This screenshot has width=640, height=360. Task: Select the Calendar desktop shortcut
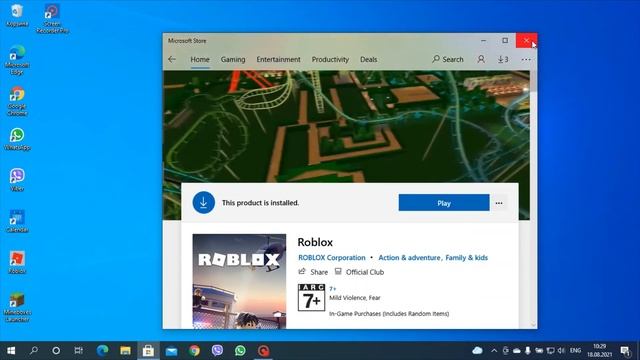[x=17, y=221]
